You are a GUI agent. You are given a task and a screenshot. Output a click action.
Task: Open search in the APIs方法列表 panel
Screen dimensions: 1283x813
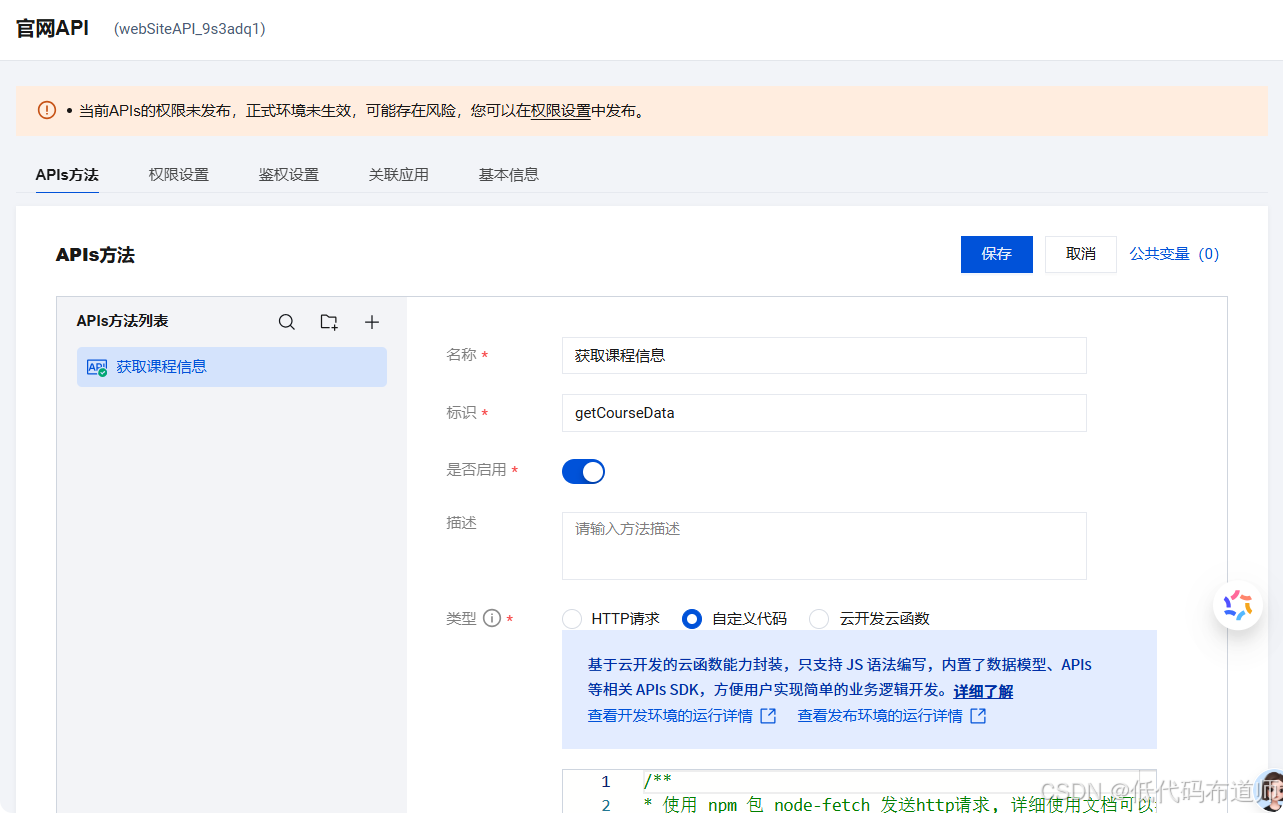(287, 322)
